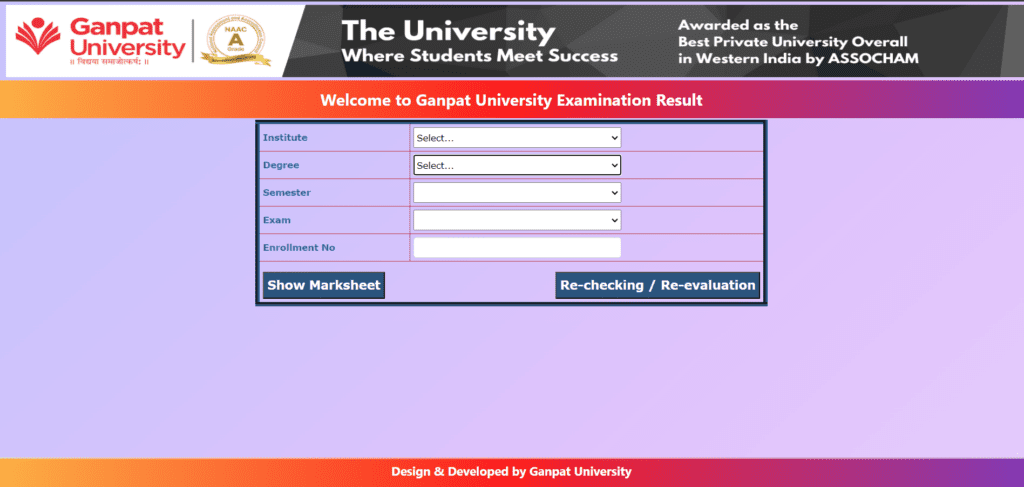Click the Degree label
Screen dimensions: 1024x487
point(281,165)
